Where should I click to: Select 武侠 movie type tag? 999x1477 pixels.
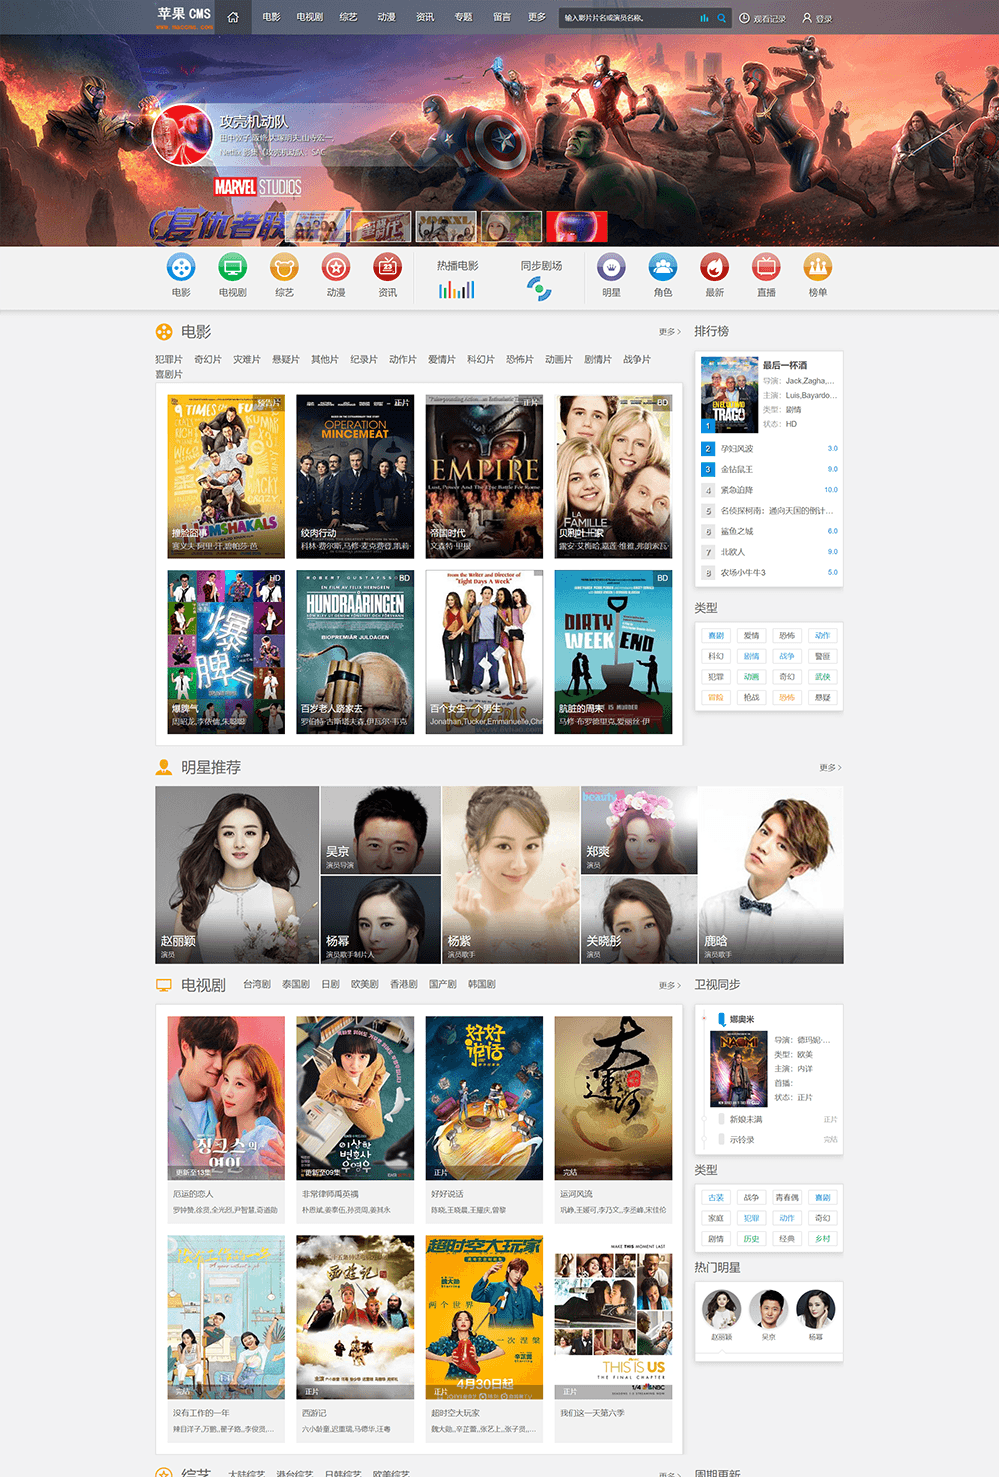[x=822, y=677]
